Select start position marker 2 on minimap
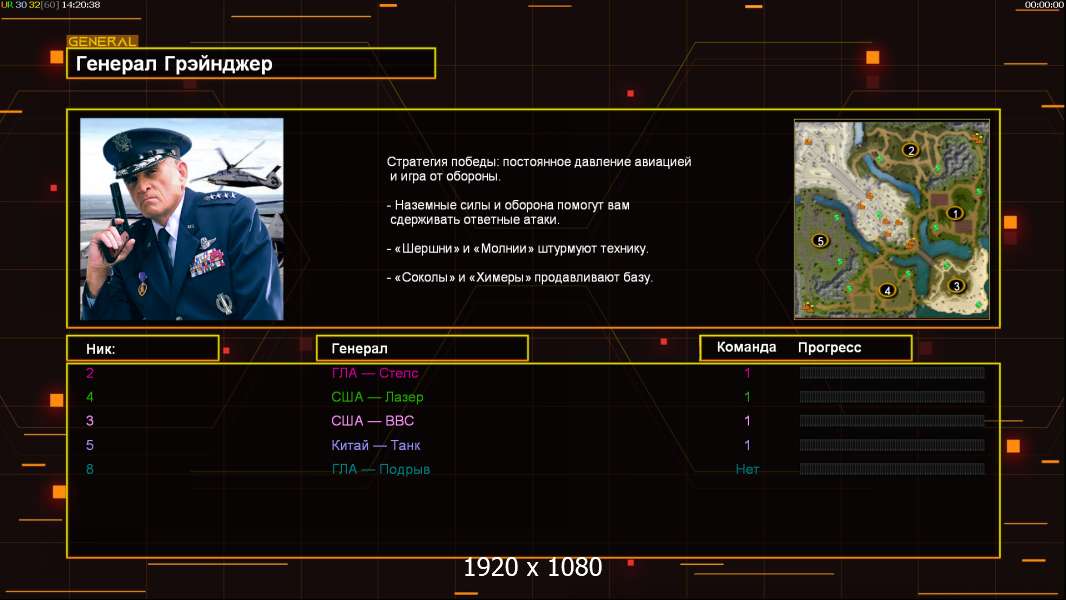Viewport: 1066px width, 600px height. tap(910, 151)
